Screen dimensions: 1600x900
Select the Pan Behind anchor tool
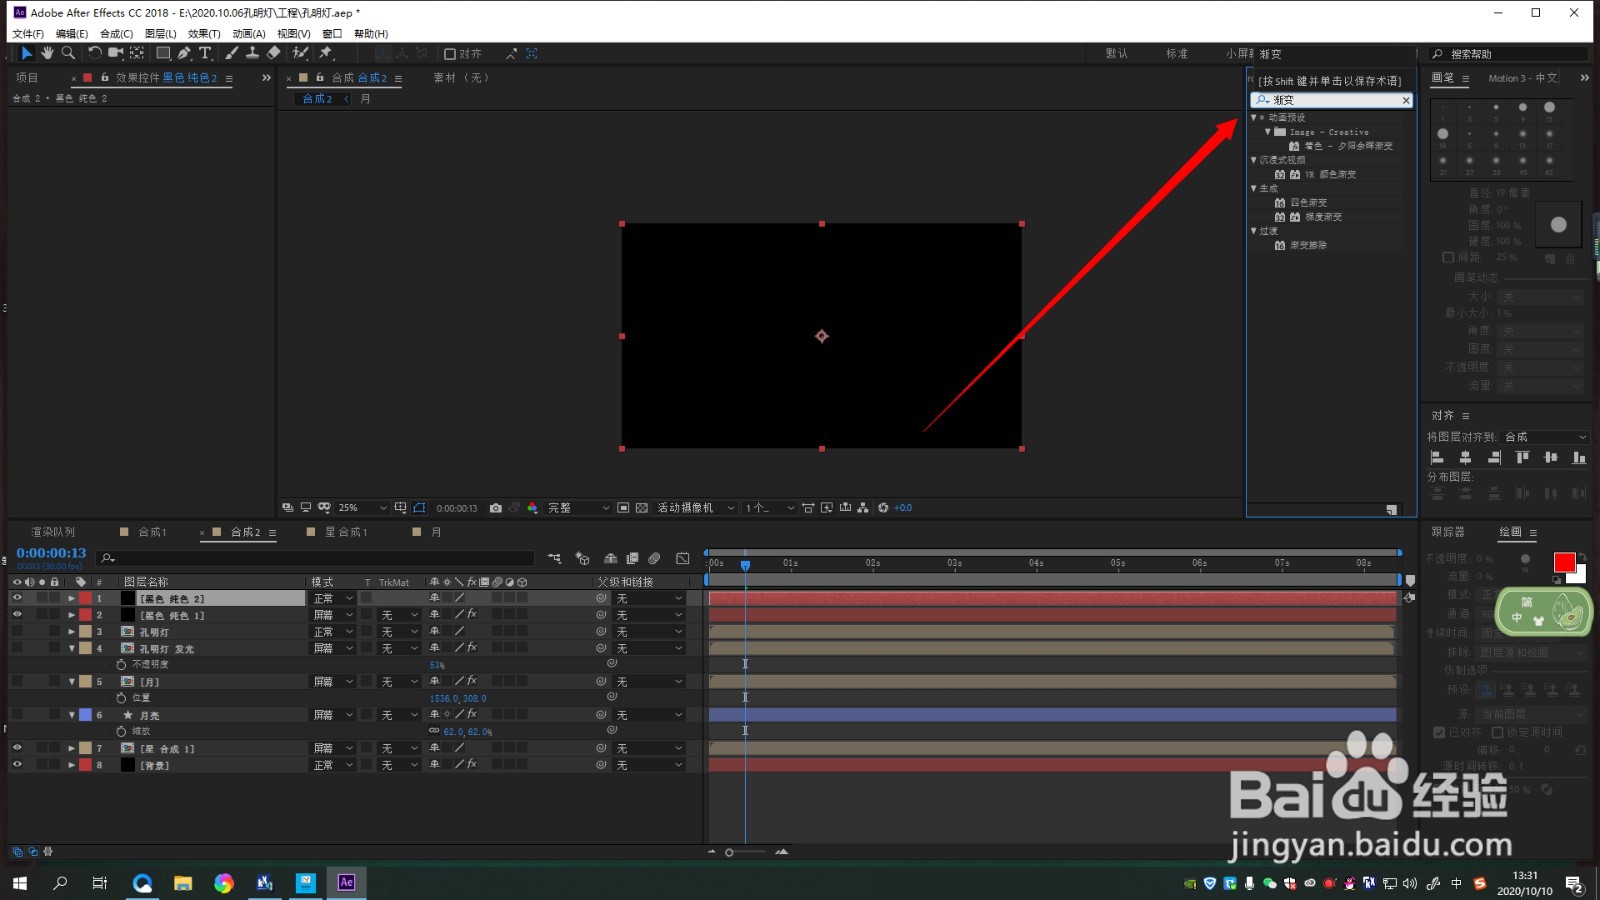click(137, 53)
